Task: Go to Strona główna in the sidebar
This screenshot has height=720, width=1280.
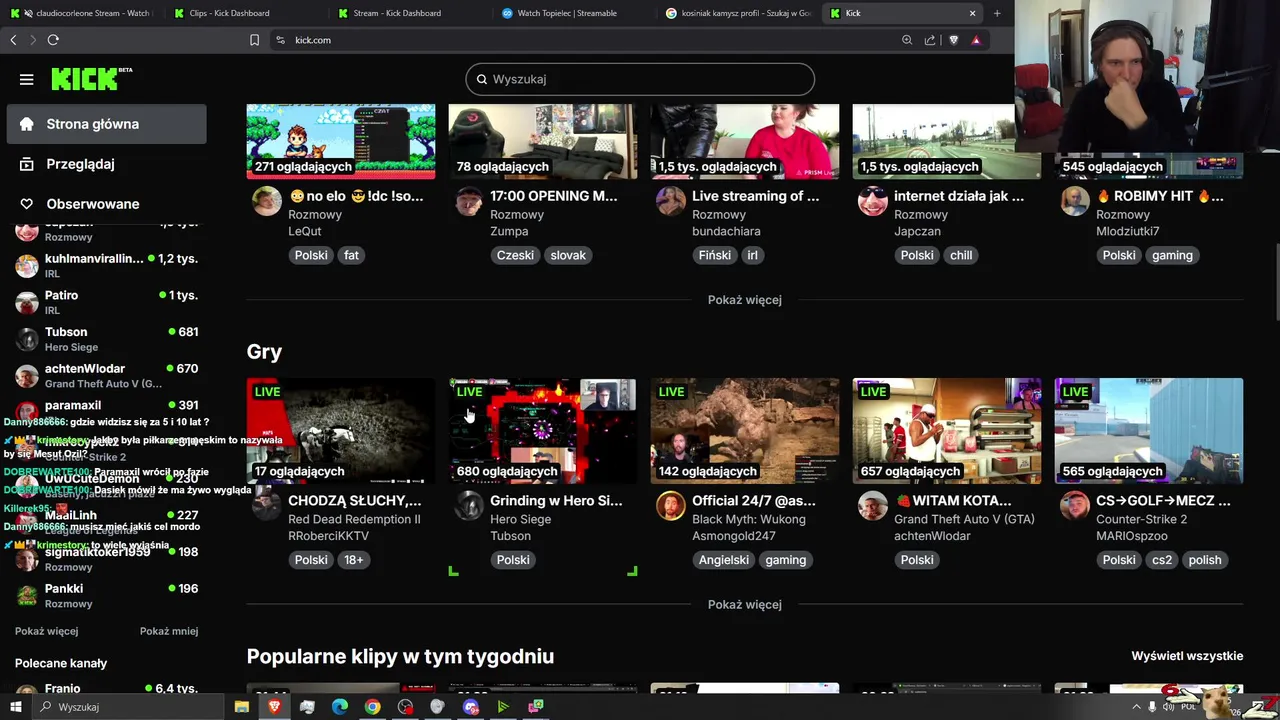Action: point(106,124)
